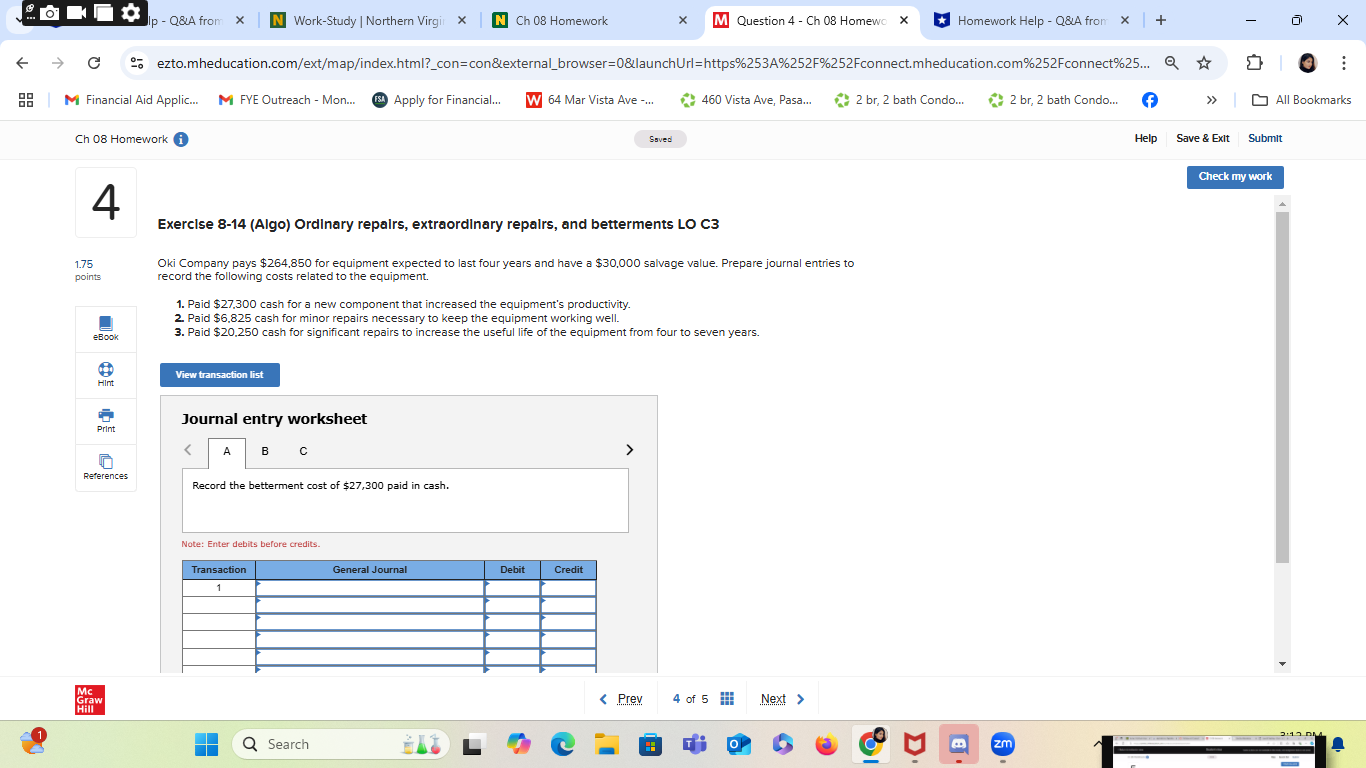Viewport: 1366px width, 768px height.
Task: Go to the Next question
Action: tap(782, 699)
